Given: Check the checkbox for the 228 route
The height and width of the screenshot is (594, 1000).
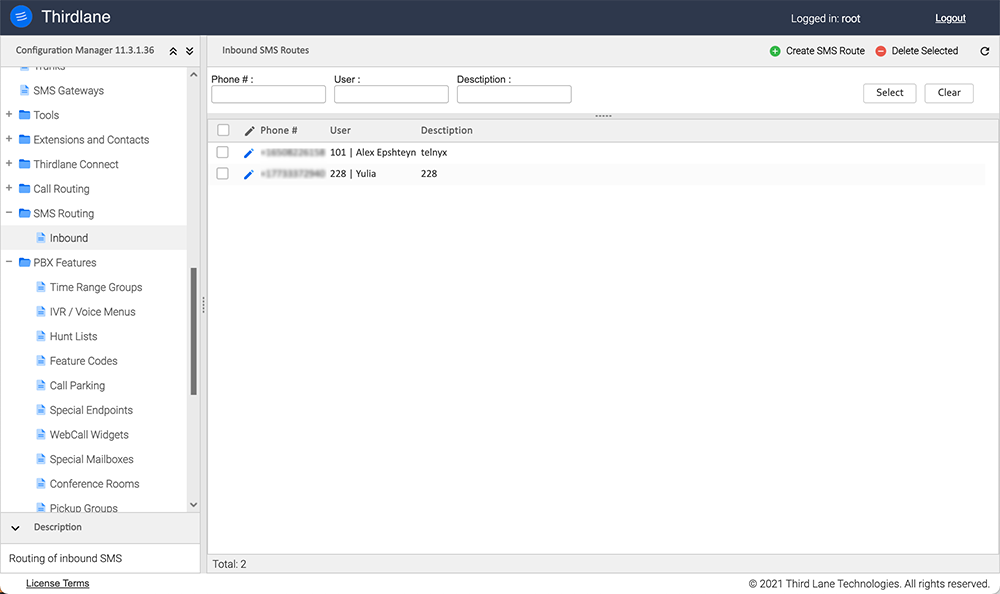Looking at the screenshot, I should click(223, 173).
